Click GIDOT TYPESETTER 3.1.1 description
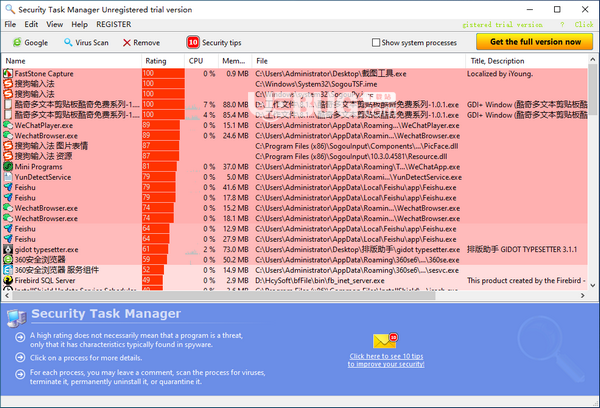The height and width of the screenshot is (408, 600). point(522,249)
